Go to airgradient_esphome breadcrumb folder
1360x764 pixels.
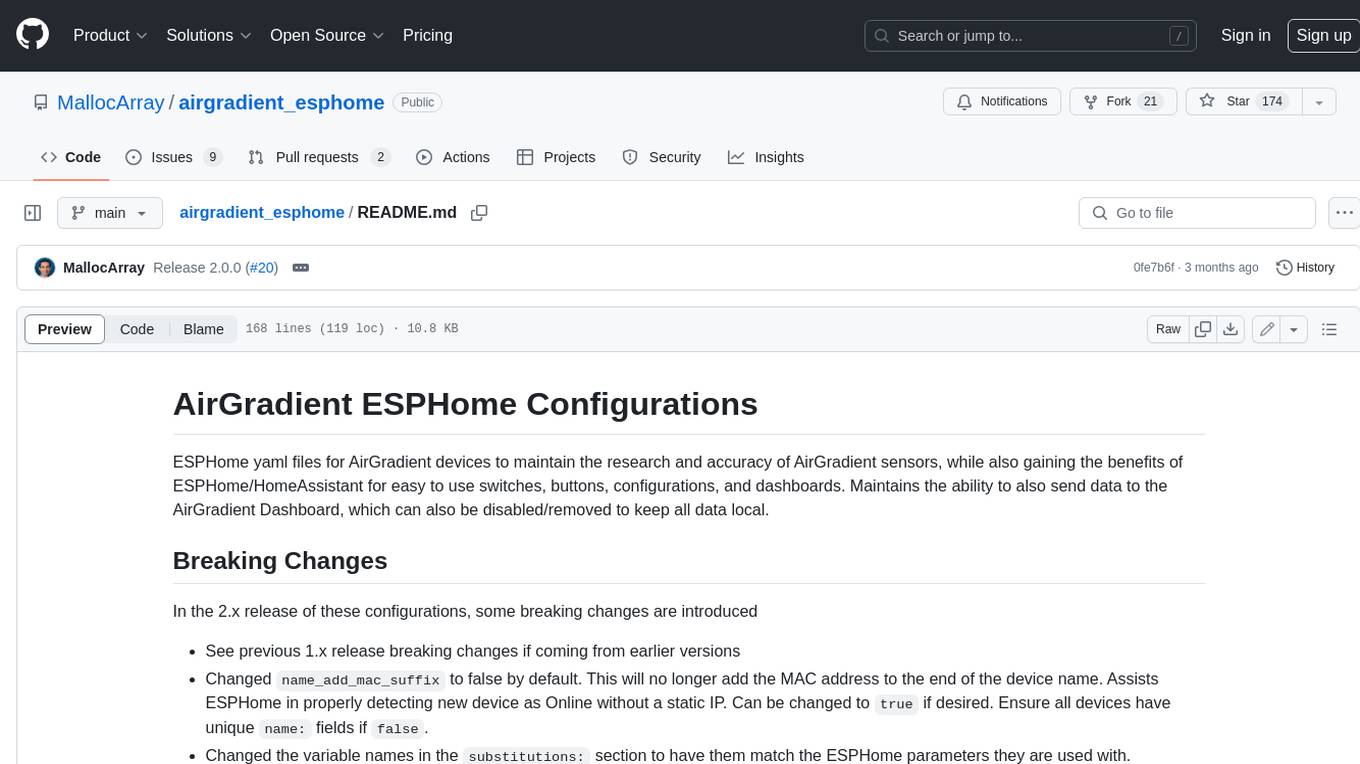[x=262, y=212]
